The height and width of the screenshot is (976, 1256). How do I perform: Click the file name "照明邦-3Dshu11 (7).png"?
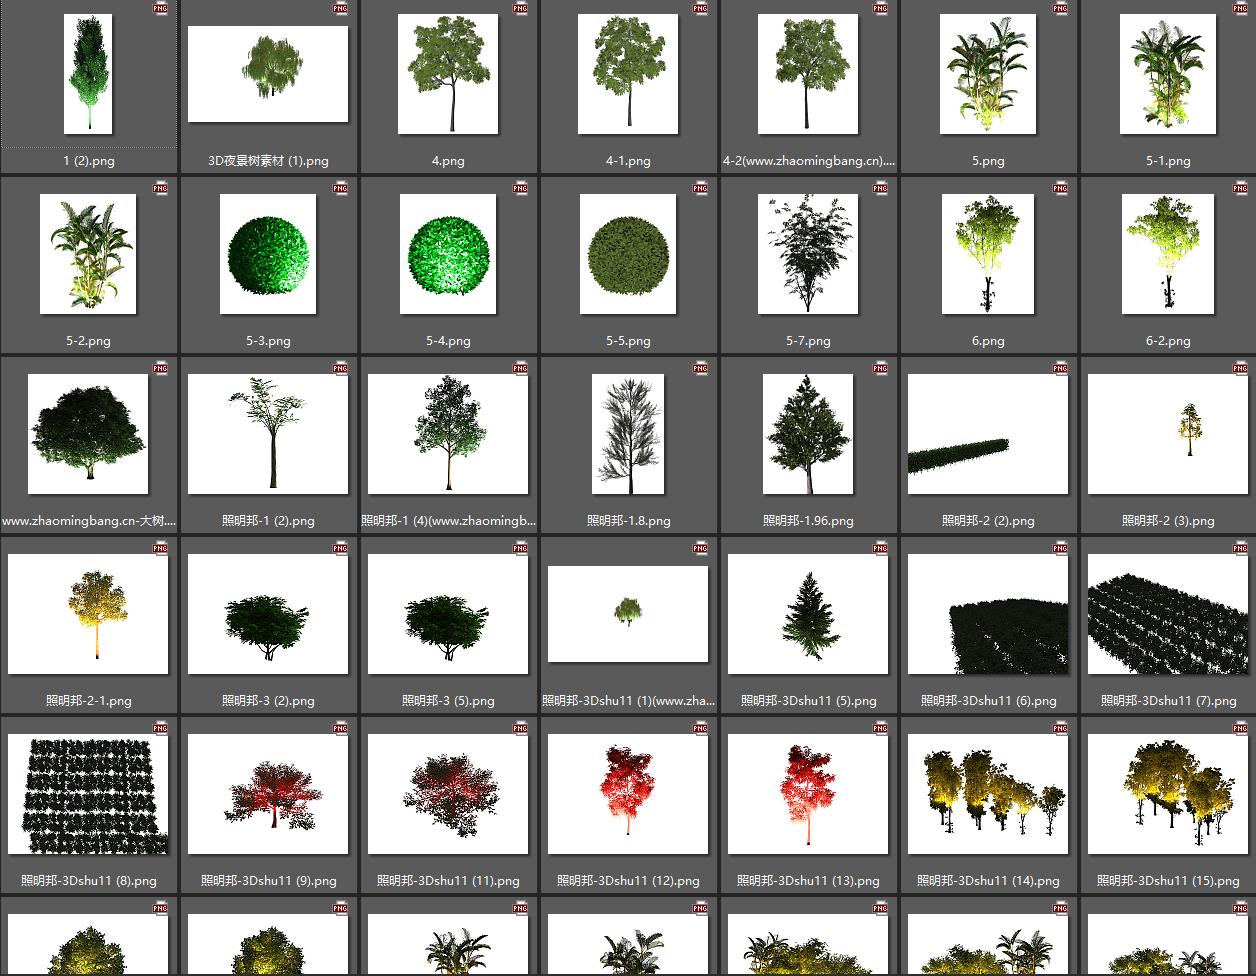pyautogui.click(x=1168, y=701)
